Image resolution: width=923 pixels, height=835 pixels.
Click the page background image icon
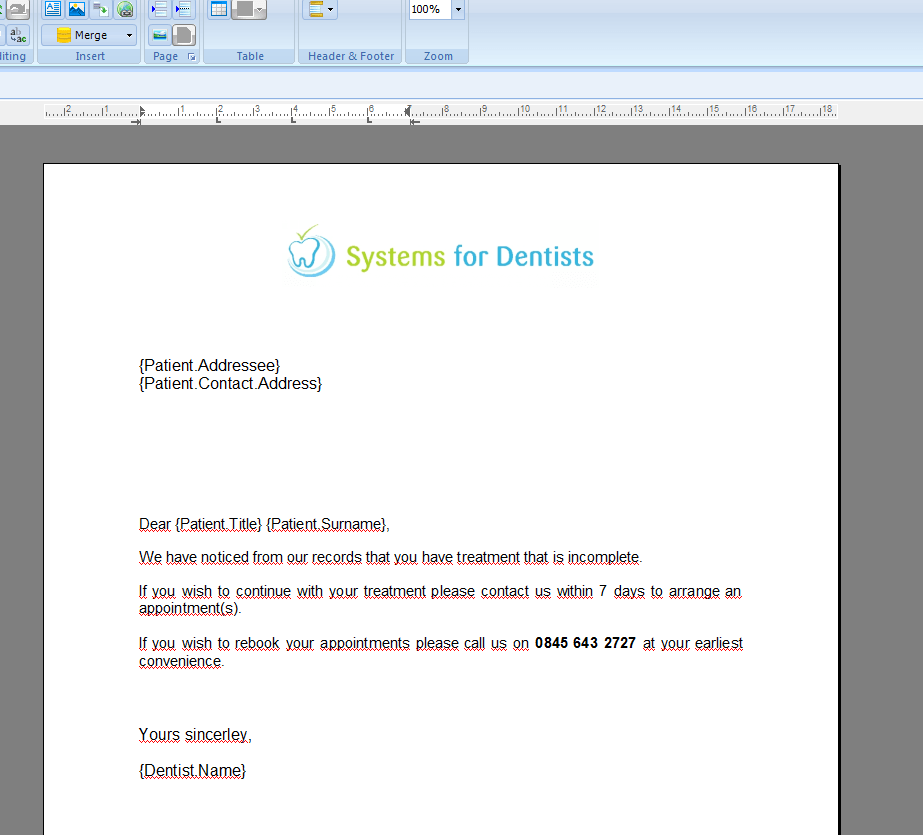(159, 35)
